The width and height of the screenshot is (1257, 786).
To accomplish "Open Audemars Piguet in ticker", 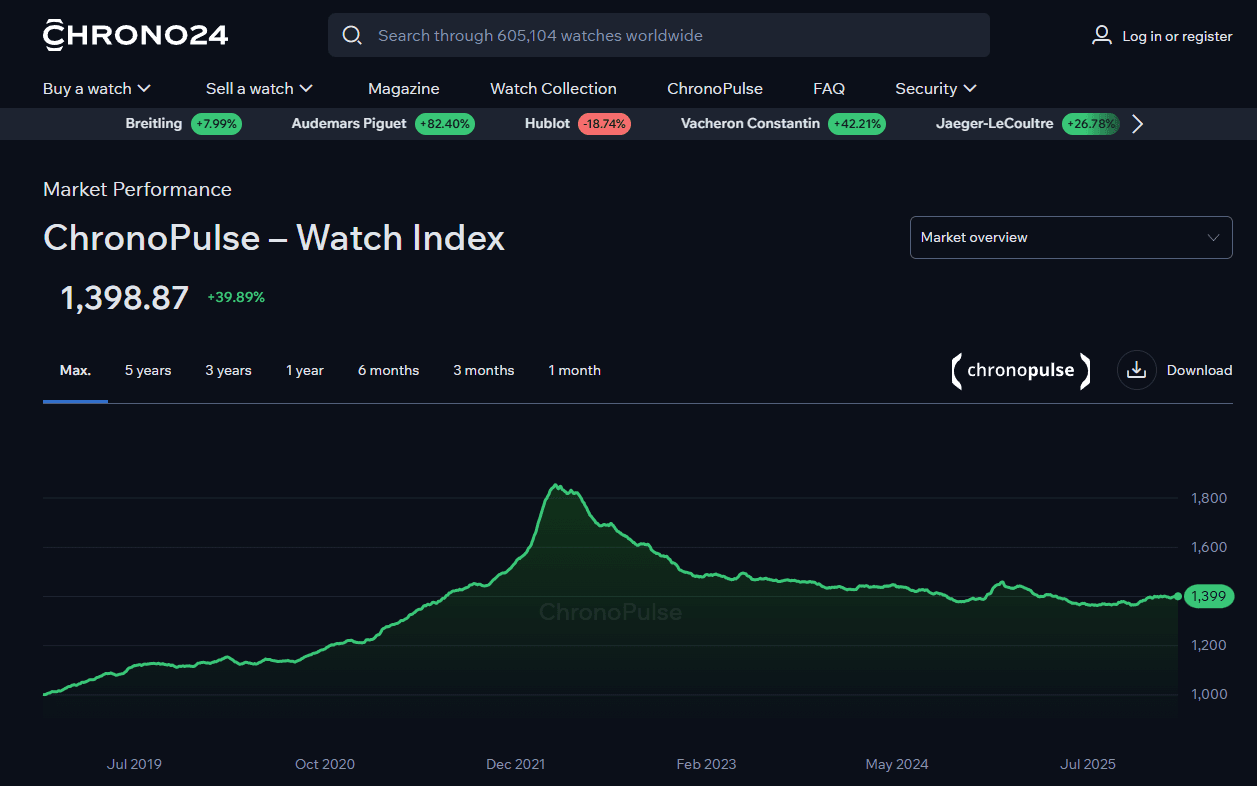I will click(x=349, y=124).
